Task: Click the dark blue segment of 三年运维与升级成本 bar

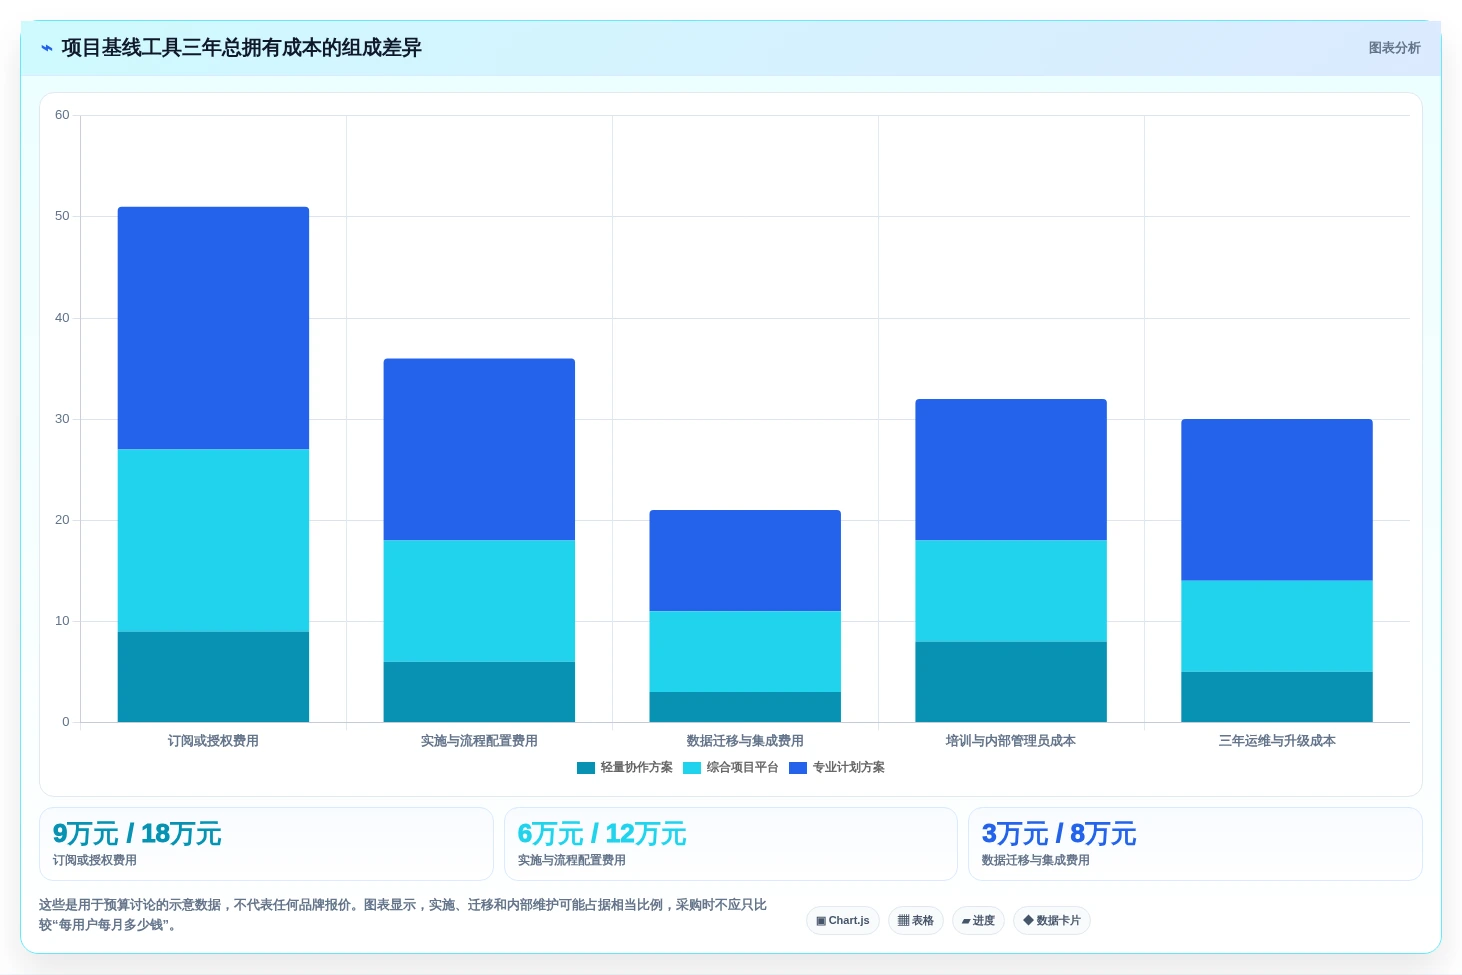Action: [1277, 500]
